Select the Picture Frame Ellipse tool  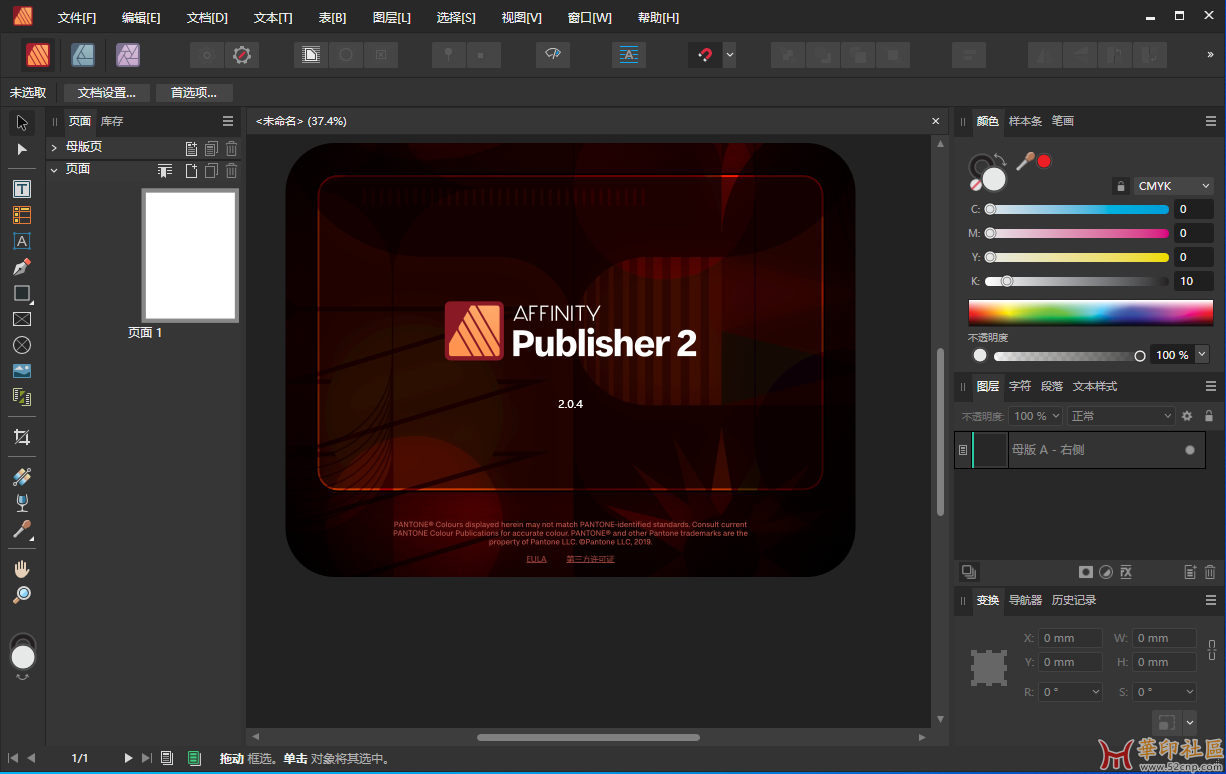coord(22,345)
